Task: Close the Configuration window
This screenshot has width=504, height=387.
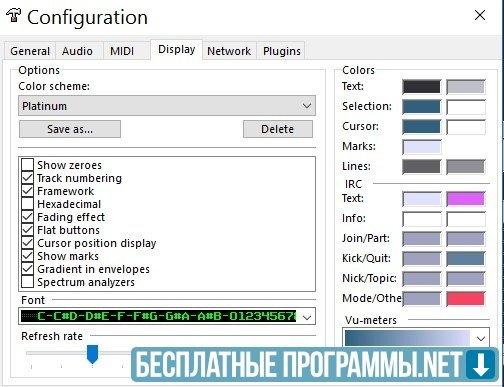Action: coord(480,15)
